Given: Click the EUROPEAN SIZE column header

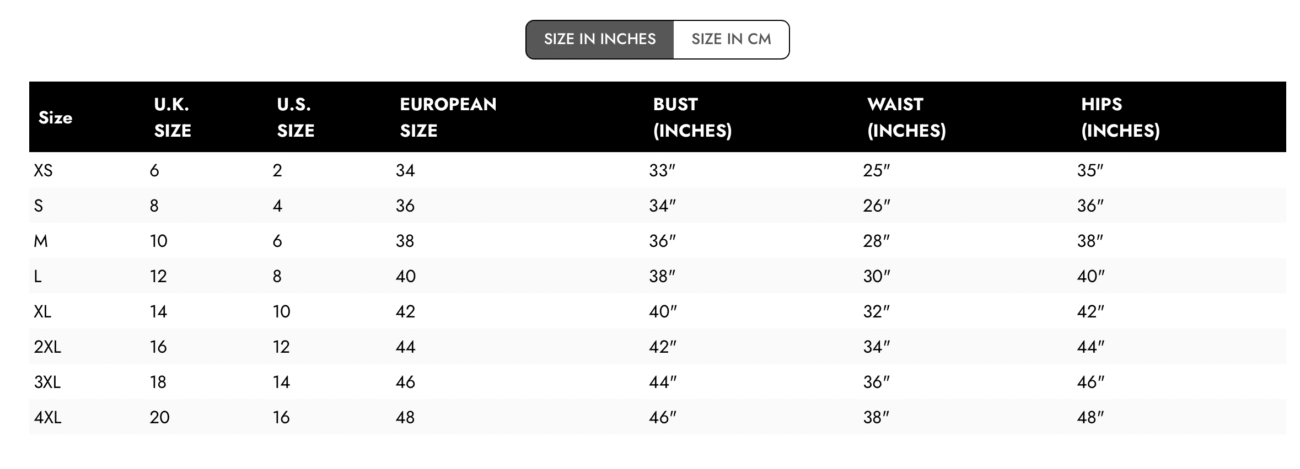Looking at the screenshot, I should tap(448, 117).
